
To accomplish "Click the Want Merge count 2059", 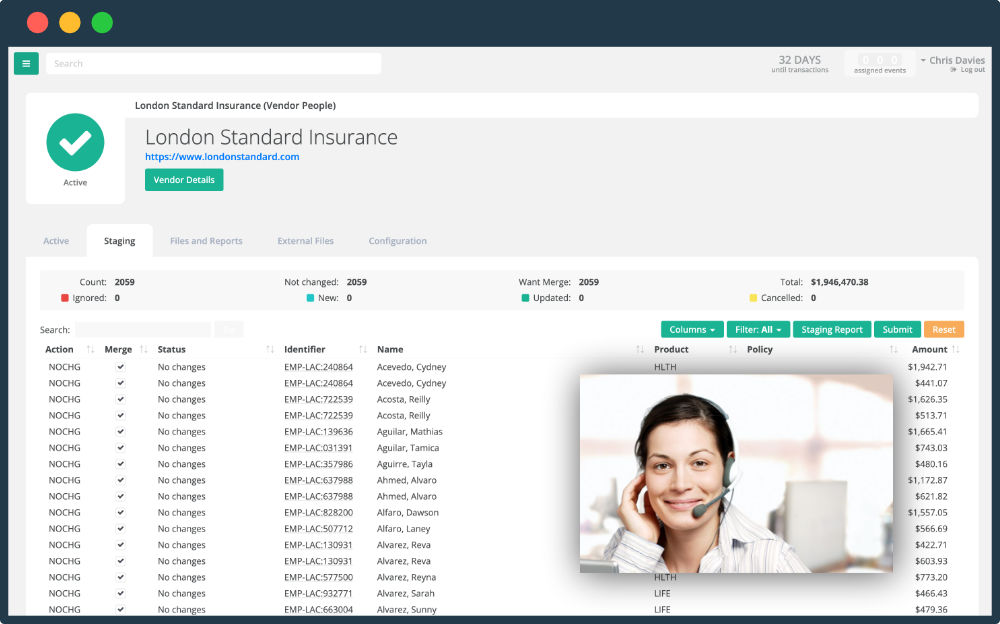I will point(589,282).
